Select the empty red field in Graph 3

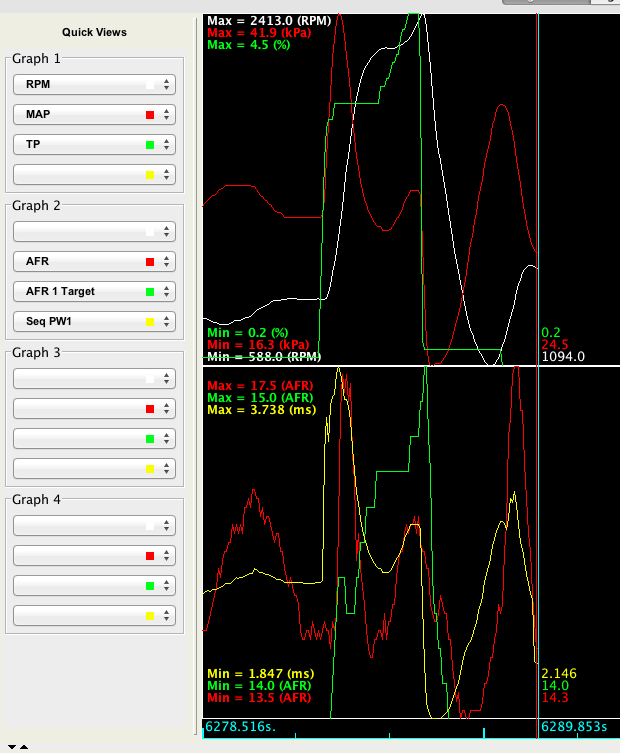click(94, 408)
